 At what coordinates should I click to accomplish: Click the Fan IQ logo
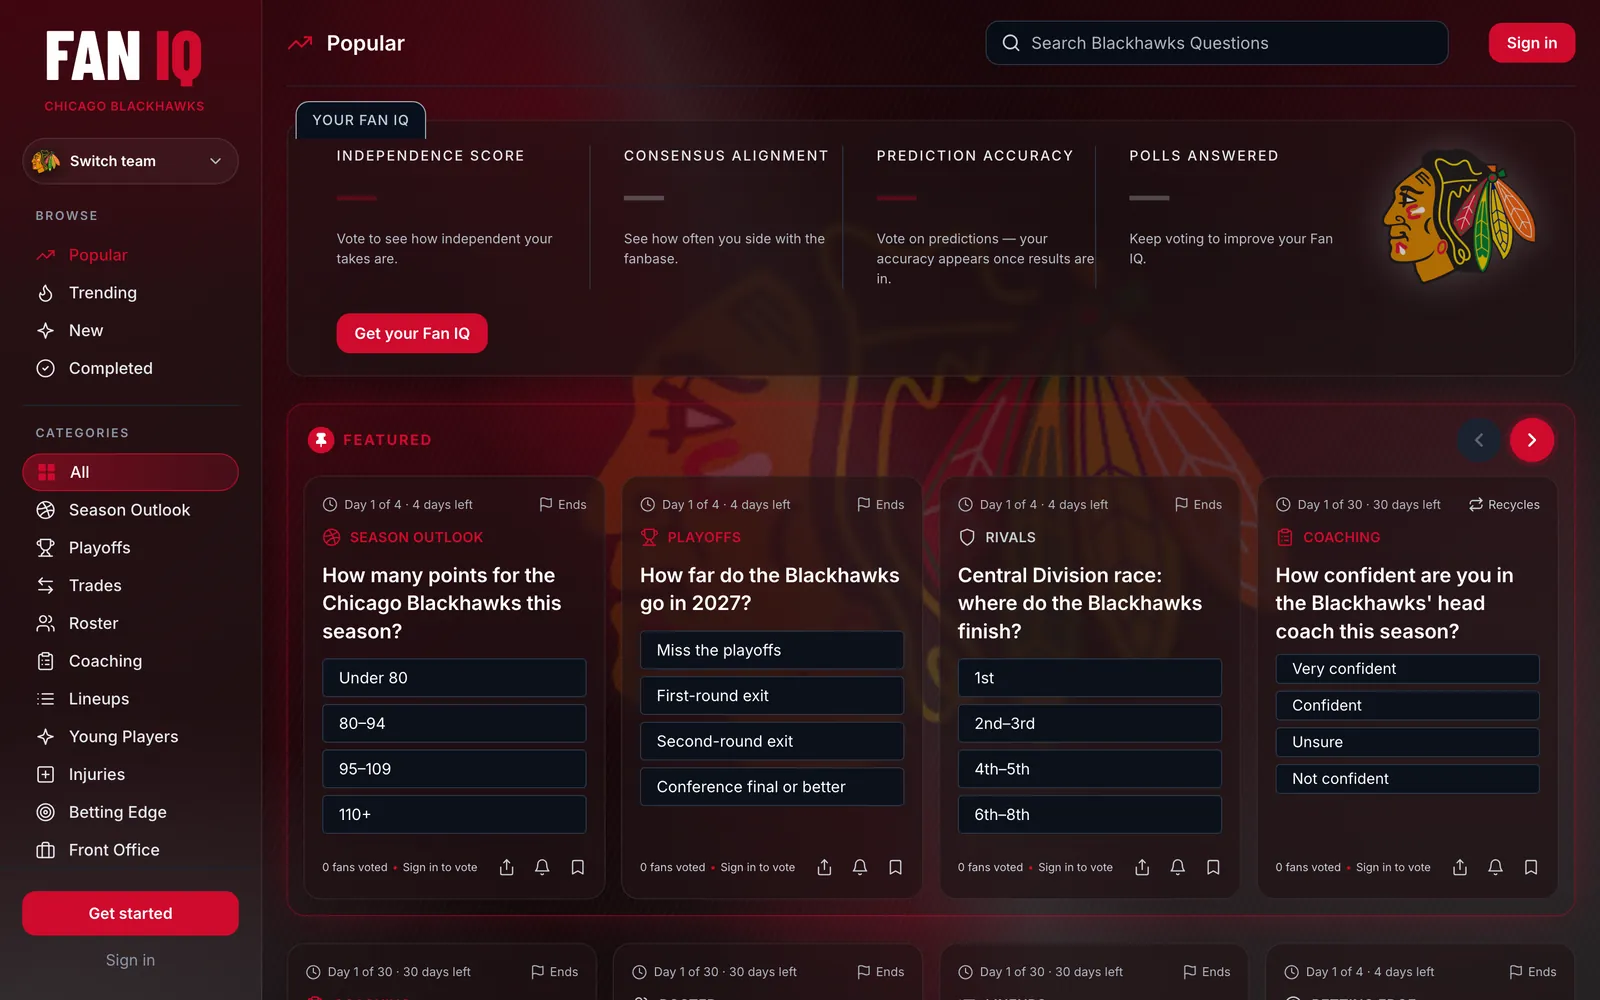[124, 57]
